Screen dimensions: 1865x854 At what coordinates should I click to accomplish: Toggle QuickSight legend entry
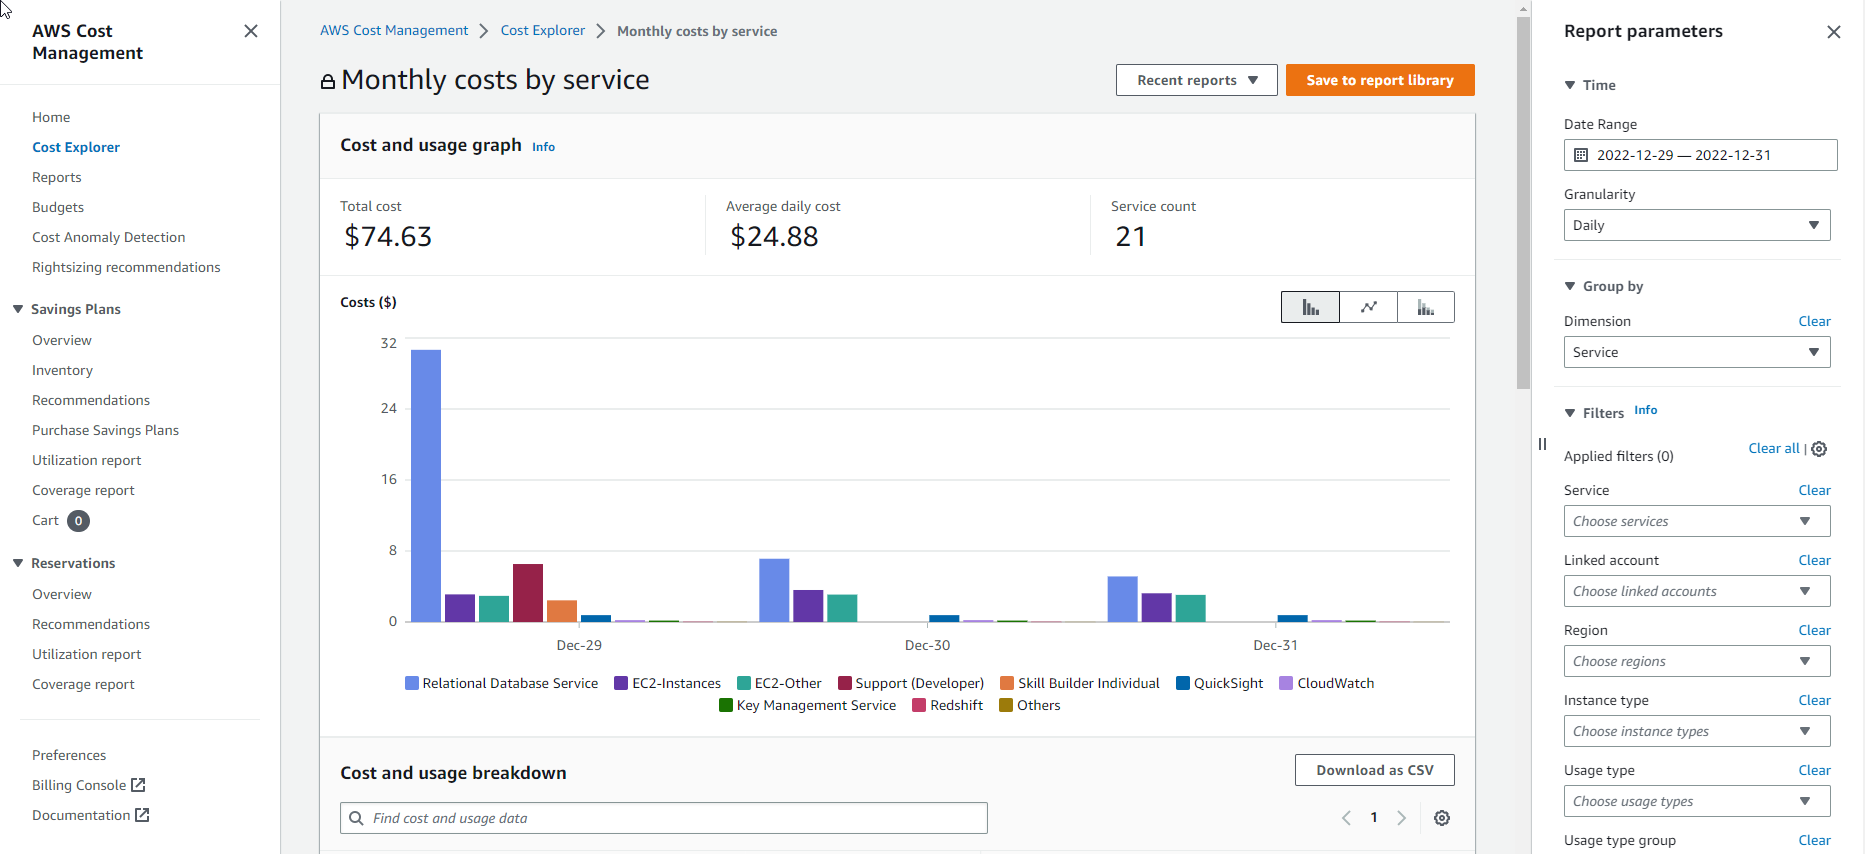pos(1220,683)
